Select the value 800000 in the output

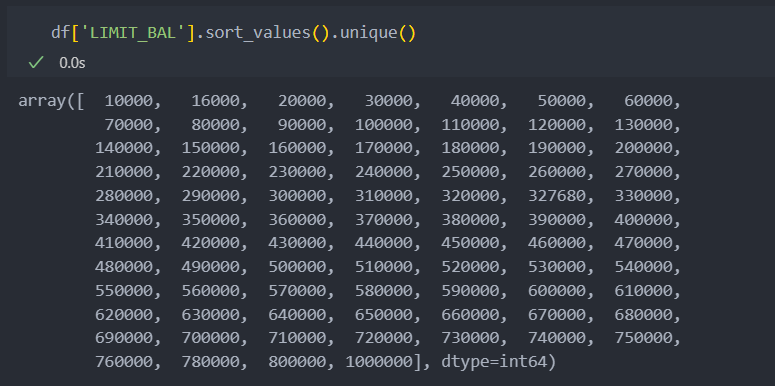pos(298,362)
